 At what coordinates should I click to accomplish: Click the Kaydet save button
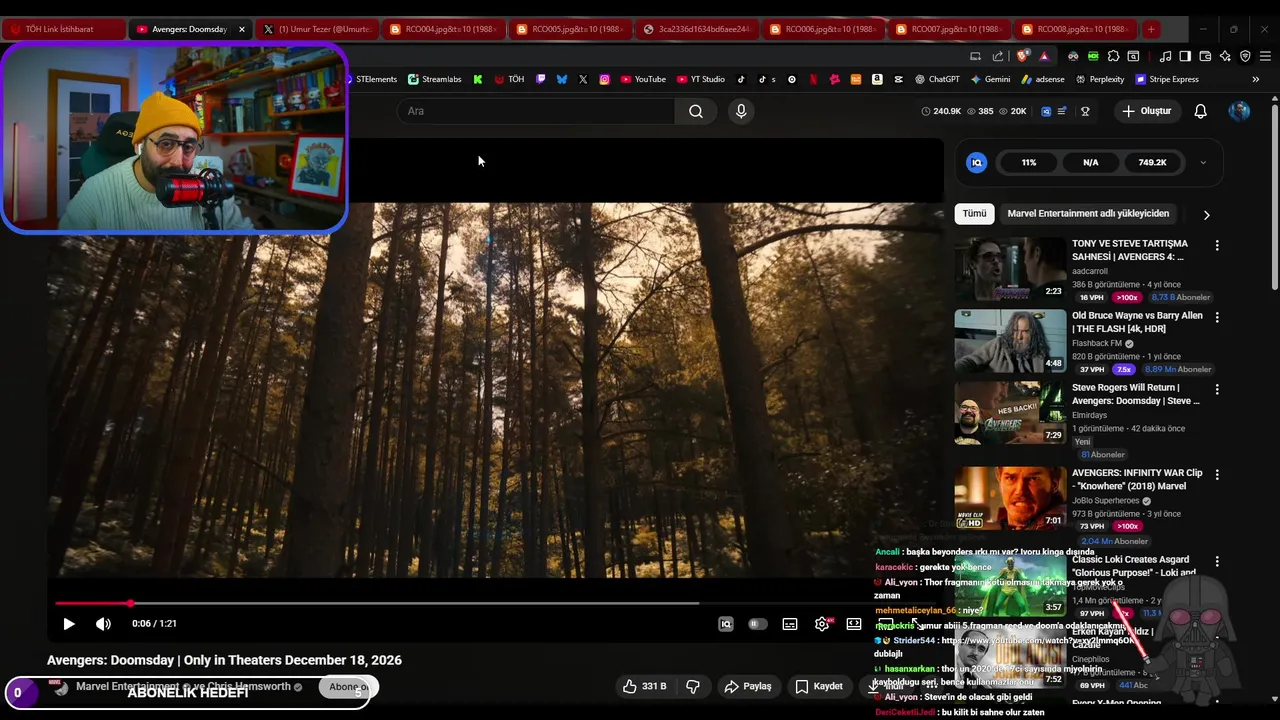point(819,686)
